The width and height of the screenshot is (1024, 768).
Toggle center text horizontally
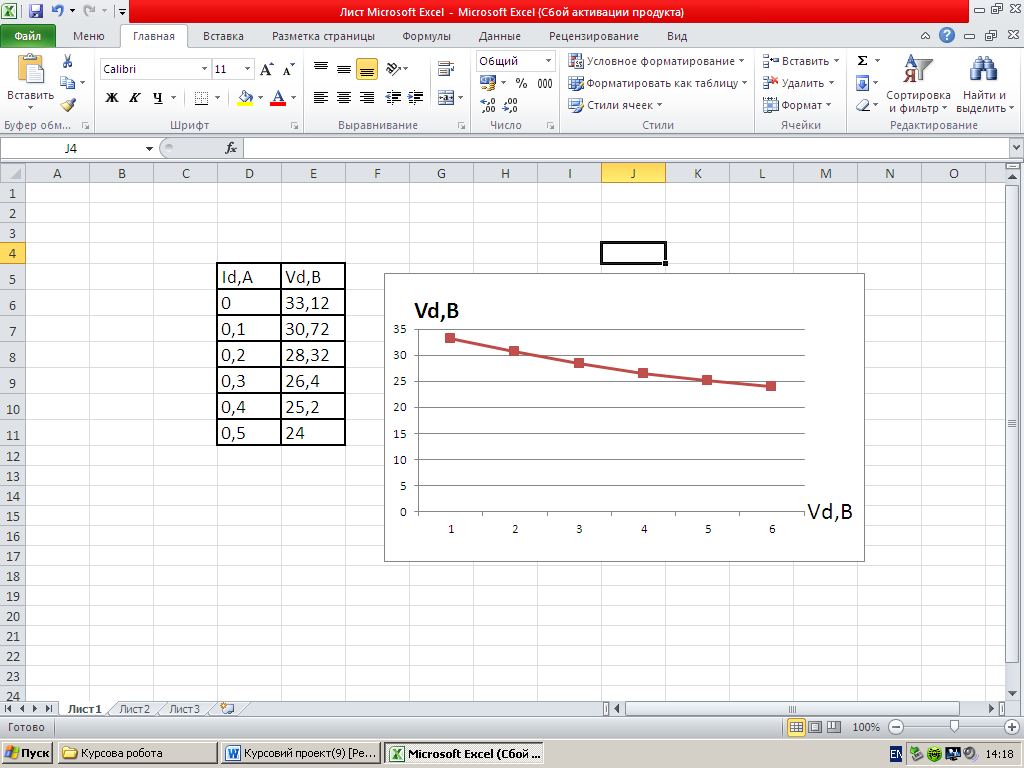[x=344, y=98]
